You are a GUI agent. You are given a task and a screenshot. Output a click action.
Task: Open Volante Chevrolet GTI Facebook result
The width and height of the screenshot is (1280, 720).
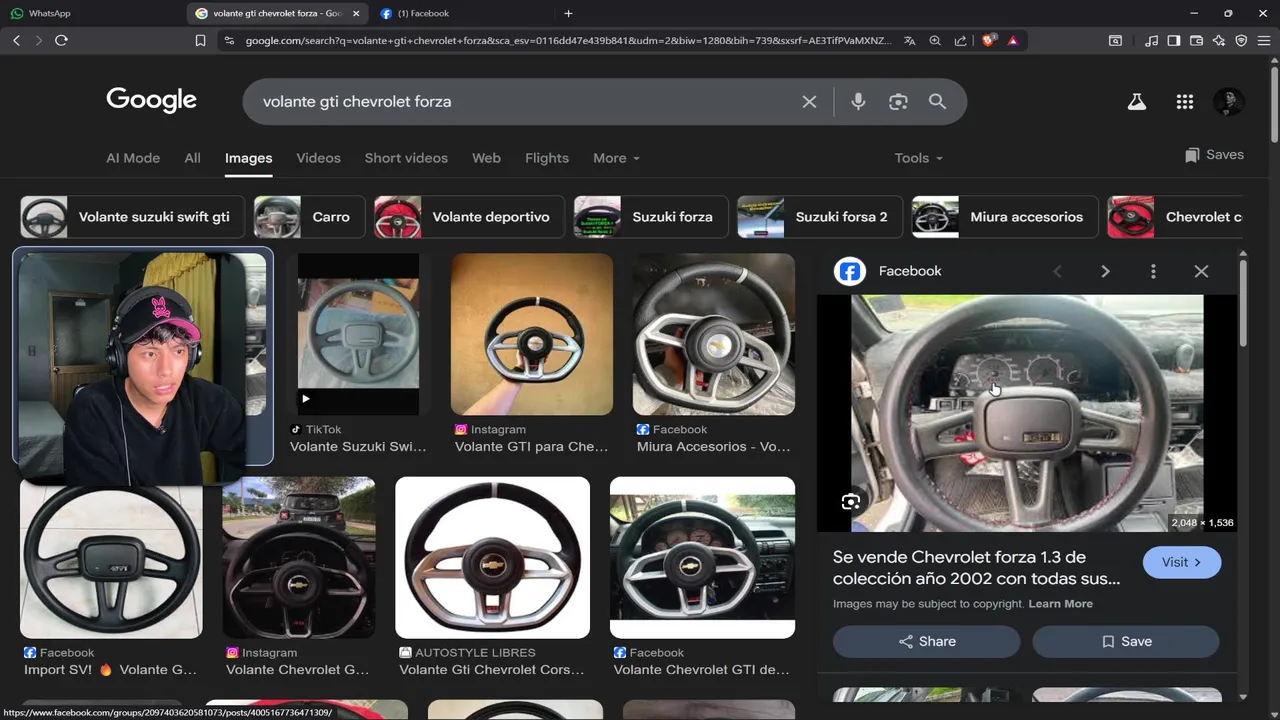click(x=702, y=557)
